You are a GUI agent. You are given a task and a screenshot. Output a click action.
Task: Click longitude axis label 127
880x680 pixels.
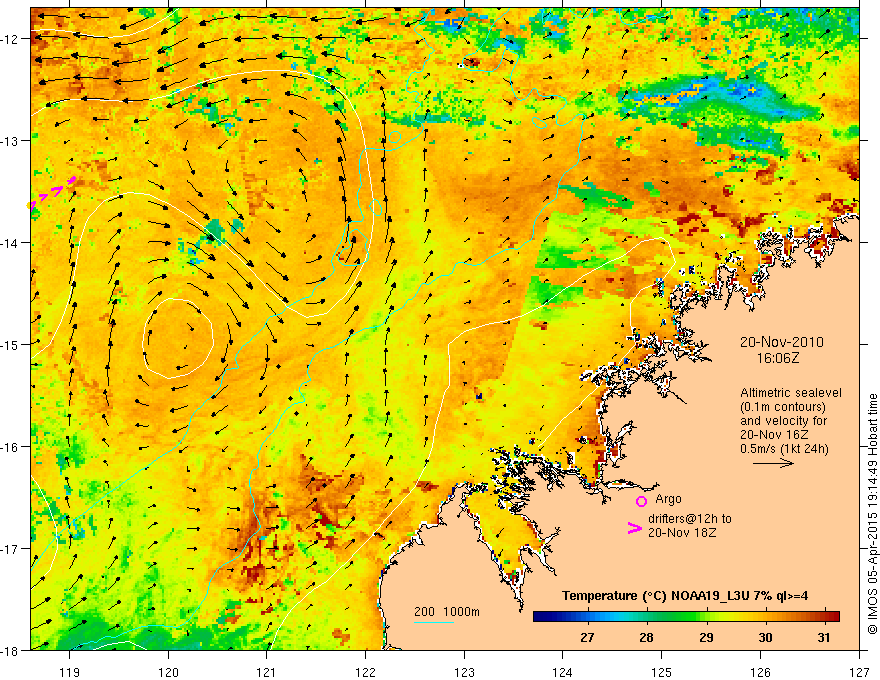tap(859, 672)
